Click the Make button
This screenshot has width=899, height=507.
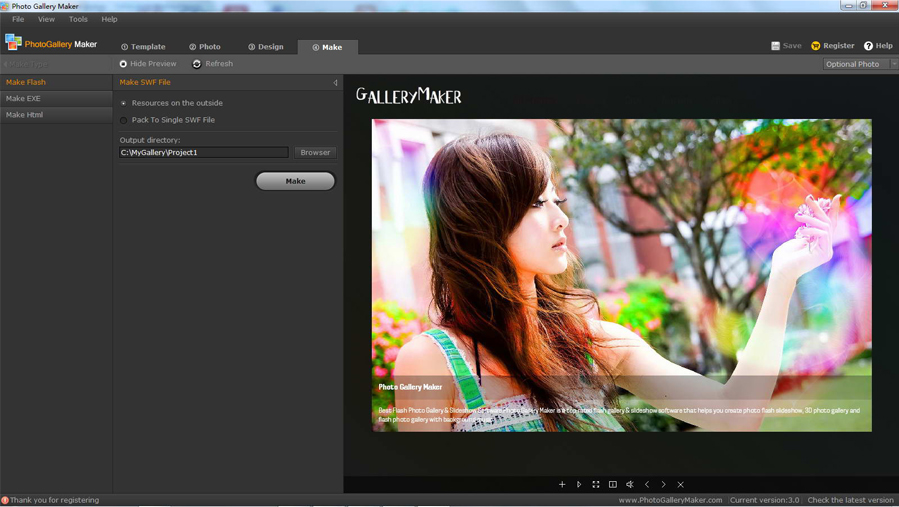295,181
